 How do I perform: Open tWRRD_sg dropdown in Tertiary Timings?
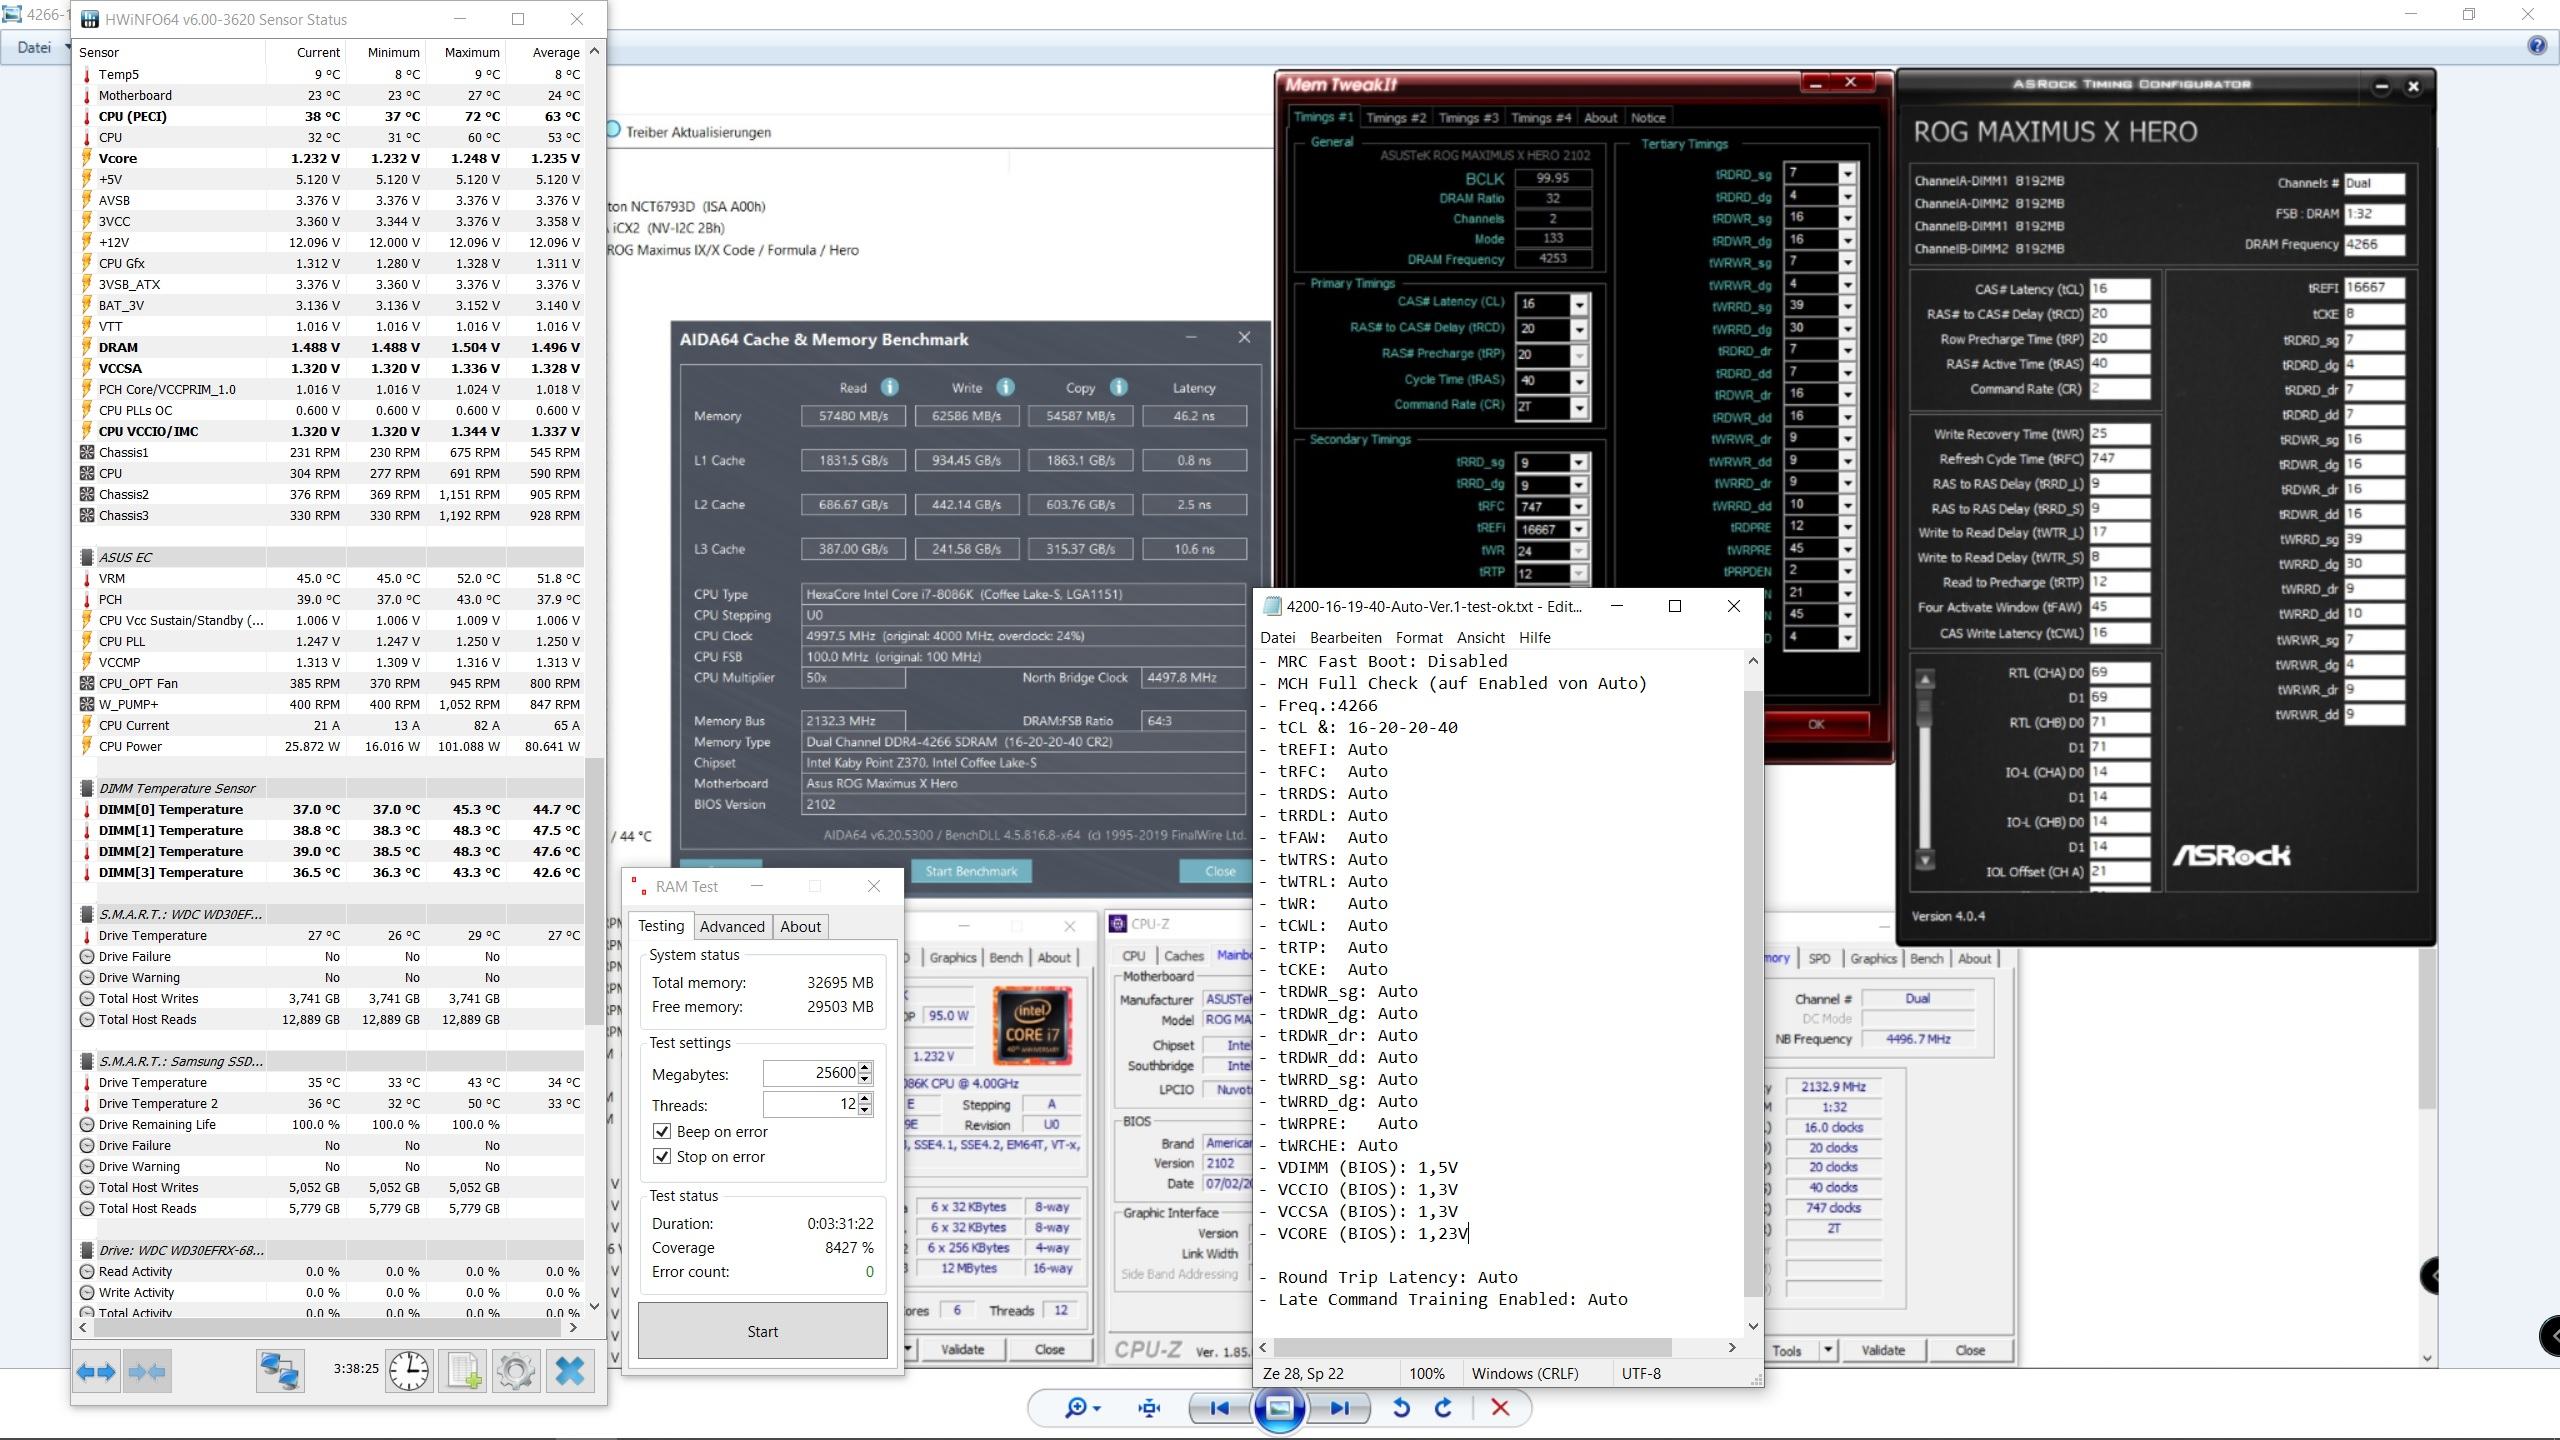click(1847, 307)
